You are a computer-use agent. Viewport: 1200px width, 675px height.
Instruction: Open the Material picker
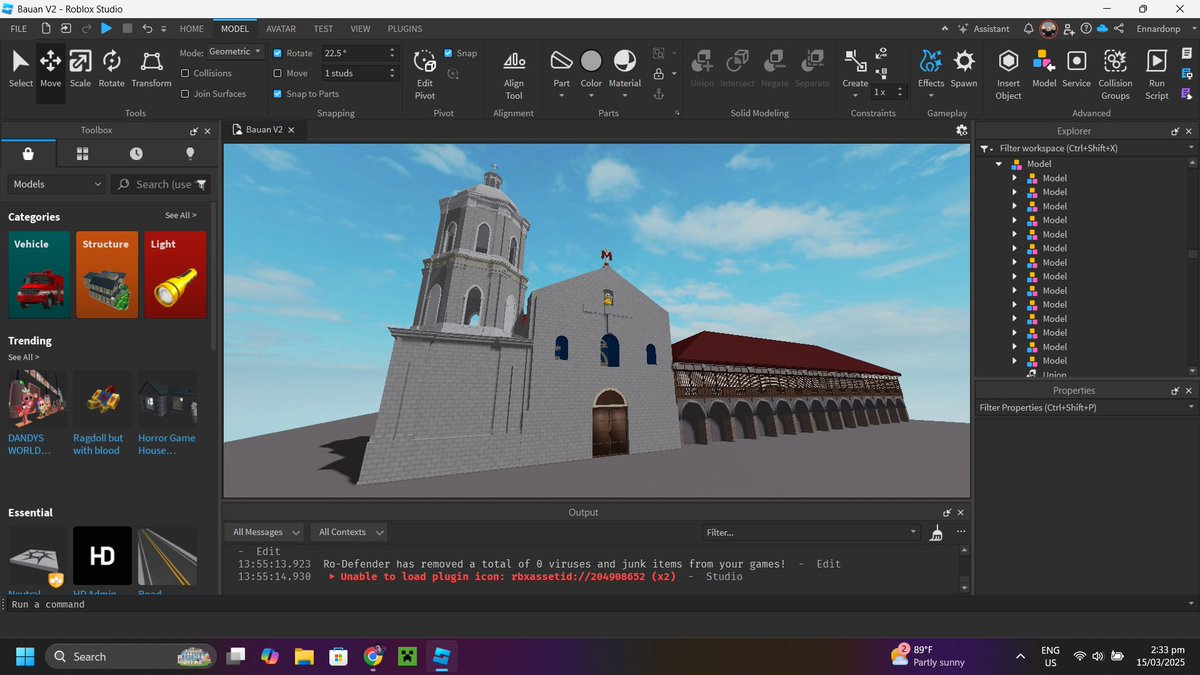(x=625, y=73)
